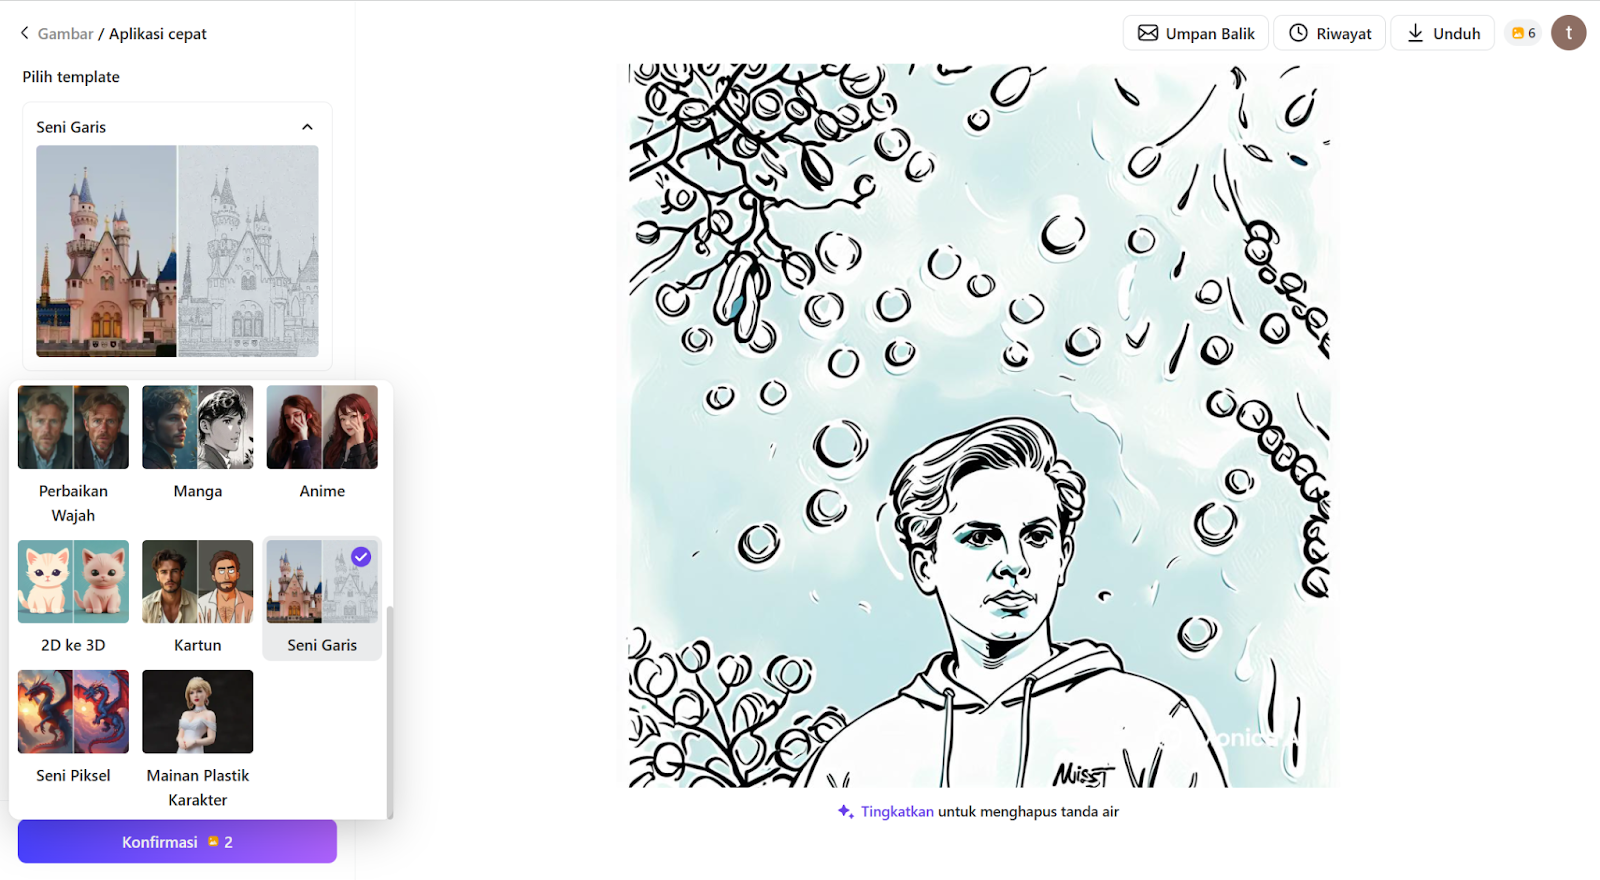Image resolution: width=1600 pixels, height=880 pixels.
Task: Click the Tingkatkan upgrade link
Action: coord(897,812)
